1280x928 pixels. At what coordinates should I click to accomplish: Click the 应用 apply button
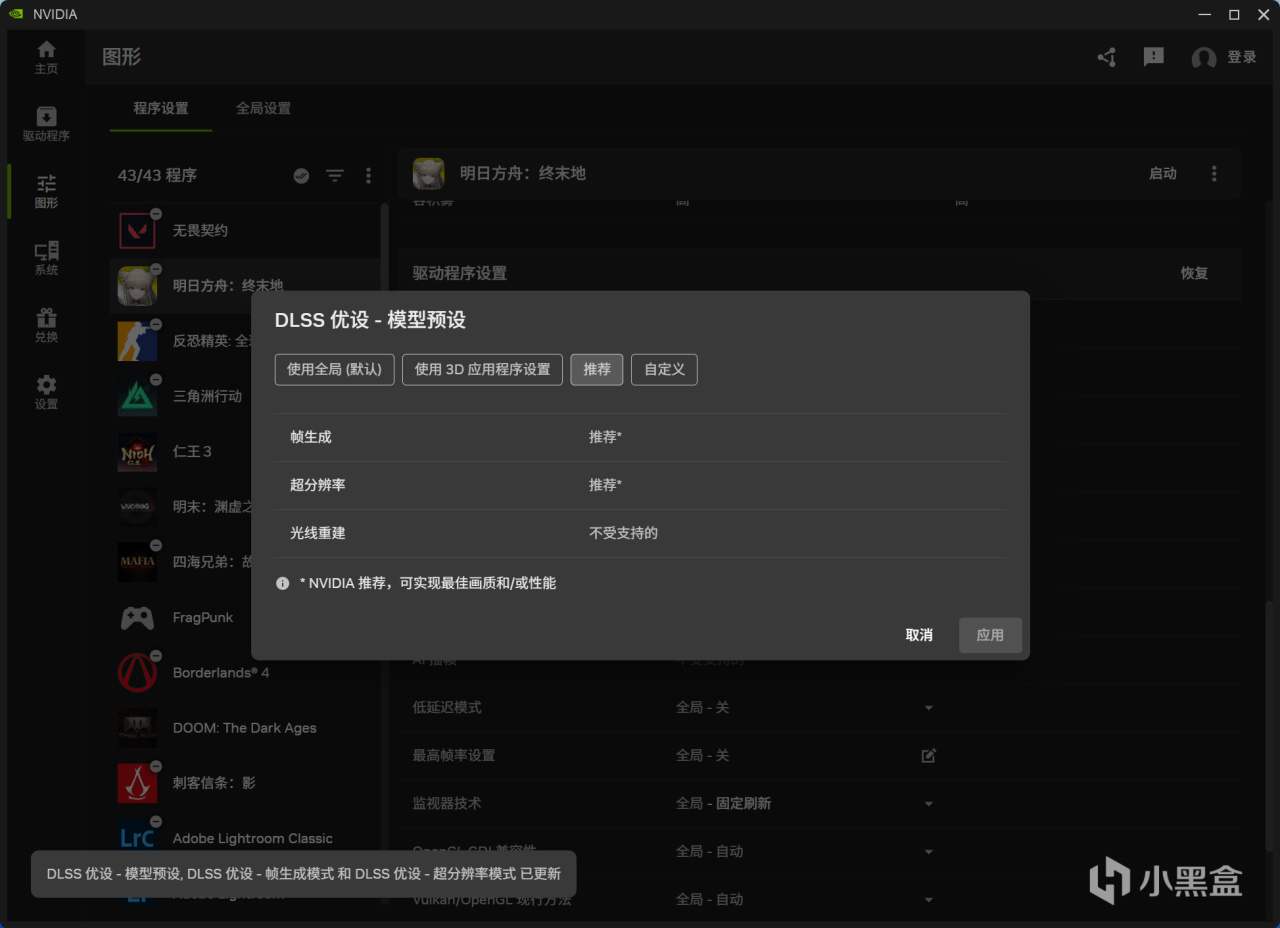click(x=990, y=635)
